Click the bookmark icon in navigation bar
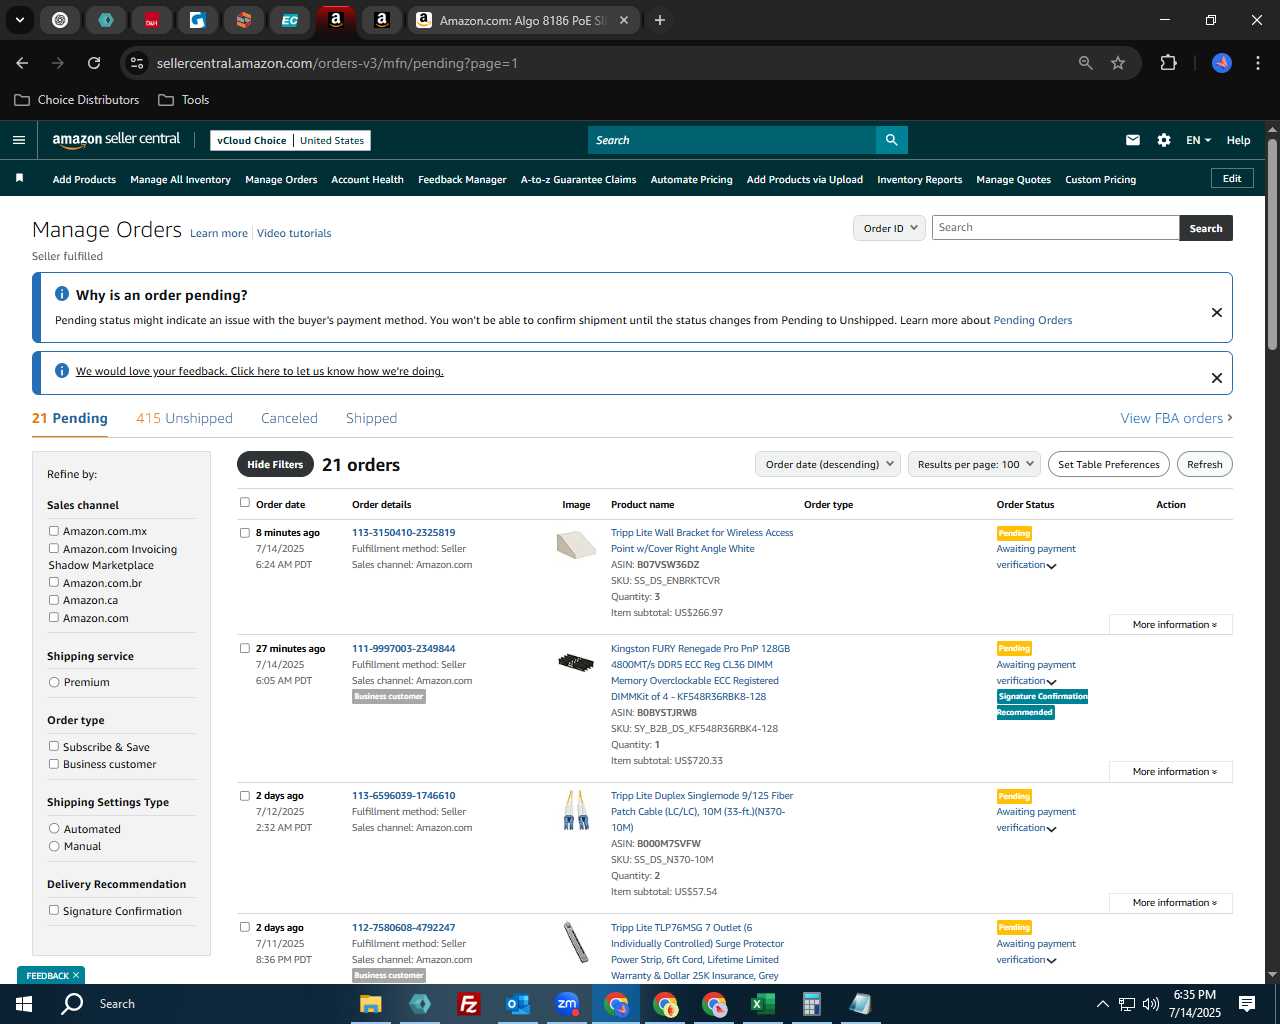 (19, 178)
